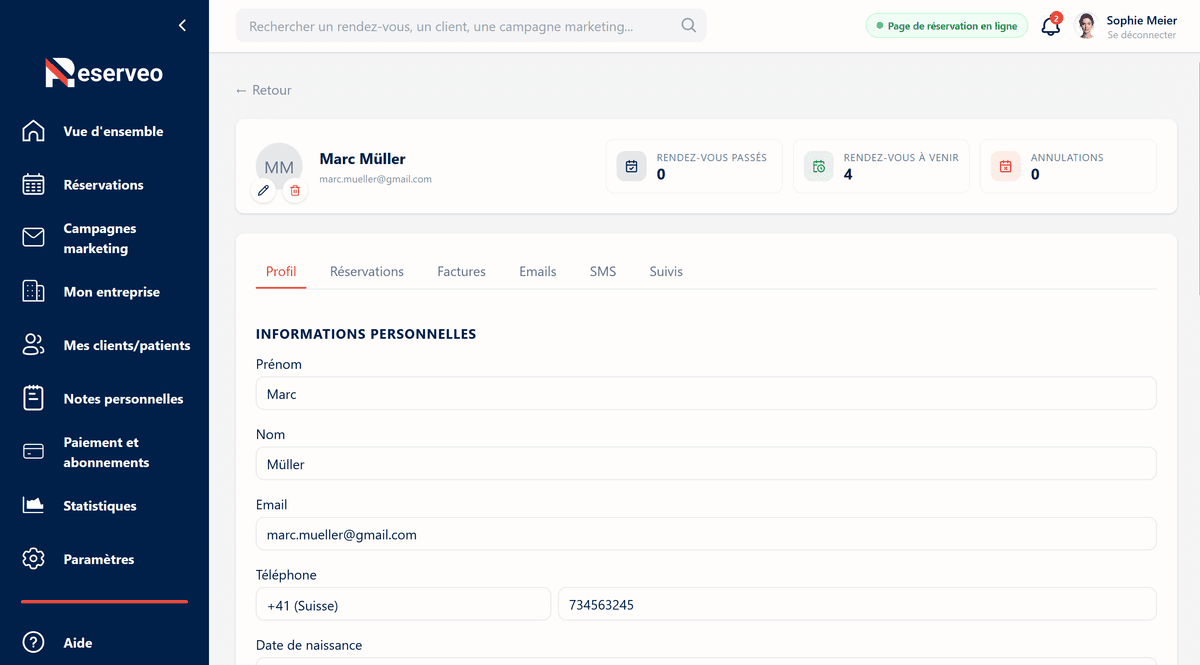Open Statistiques in the sidebar
Image resolution: width=1200 pixels, height=665 pixels.
tap(100, 506)
